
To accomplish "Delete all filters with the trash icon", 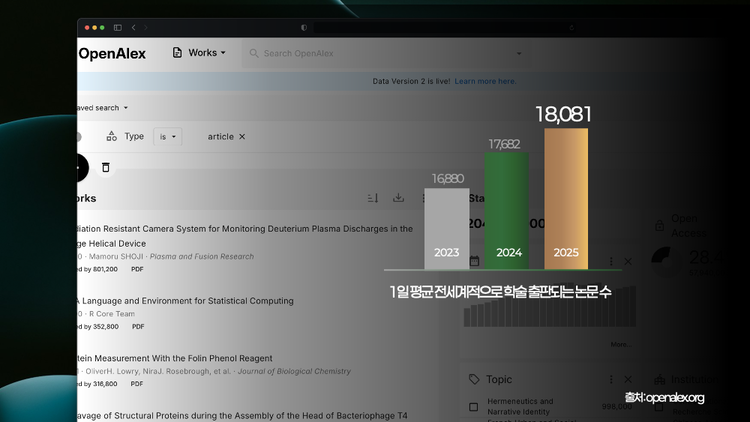I will click(106, 167).
